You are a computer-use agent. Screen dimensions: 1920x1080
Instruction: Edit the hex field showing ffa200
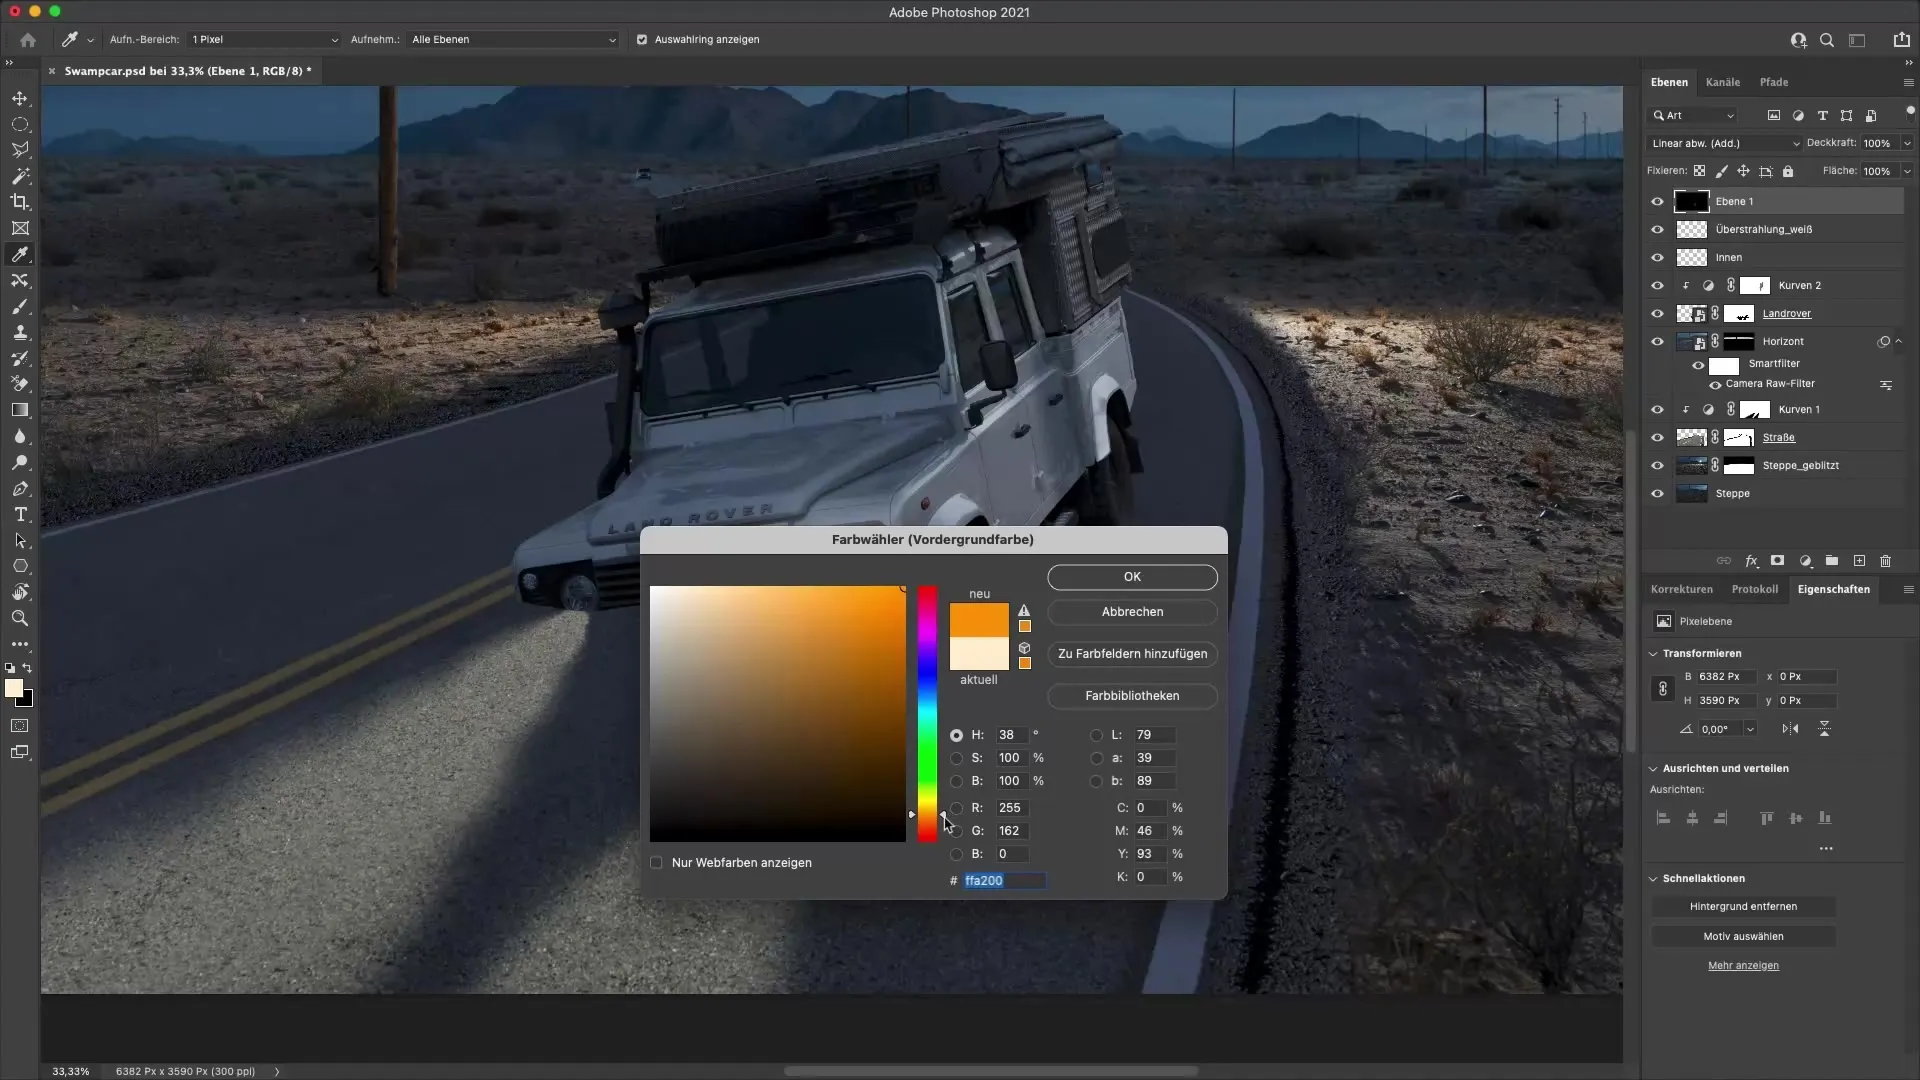(x=1003, y=881)
